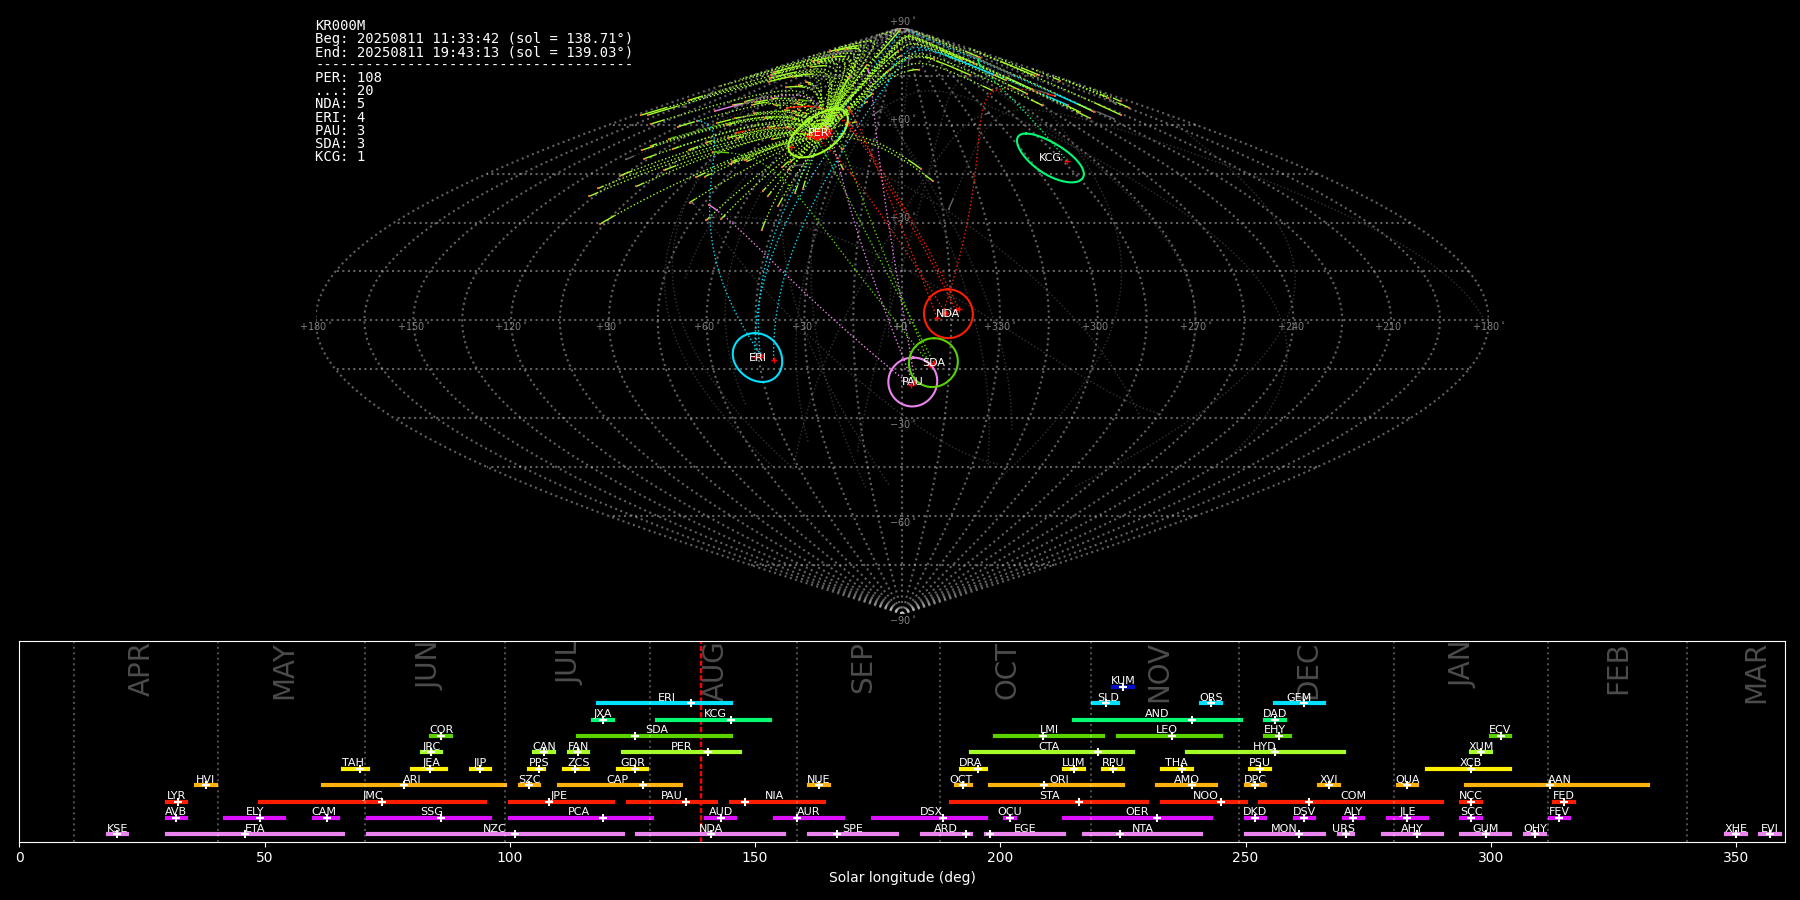Image resolution: width=1800 pixels, height=900 pixels.
Task: Click the 'SDA: 3' legend entry
Action: point(340,143)
